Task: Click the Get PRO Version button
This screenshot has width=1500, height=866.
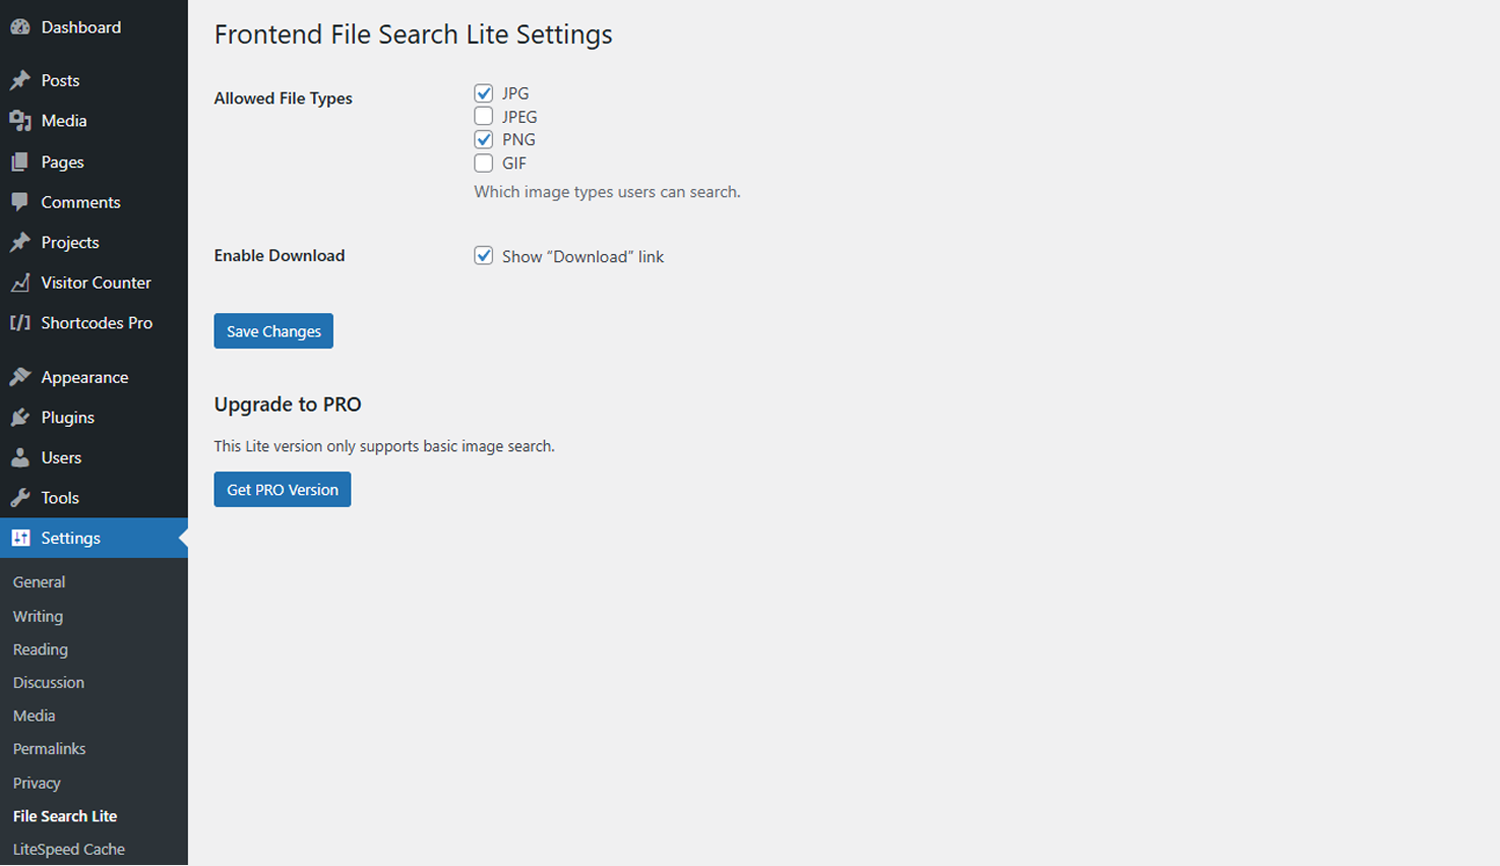Action: [282, 490]
